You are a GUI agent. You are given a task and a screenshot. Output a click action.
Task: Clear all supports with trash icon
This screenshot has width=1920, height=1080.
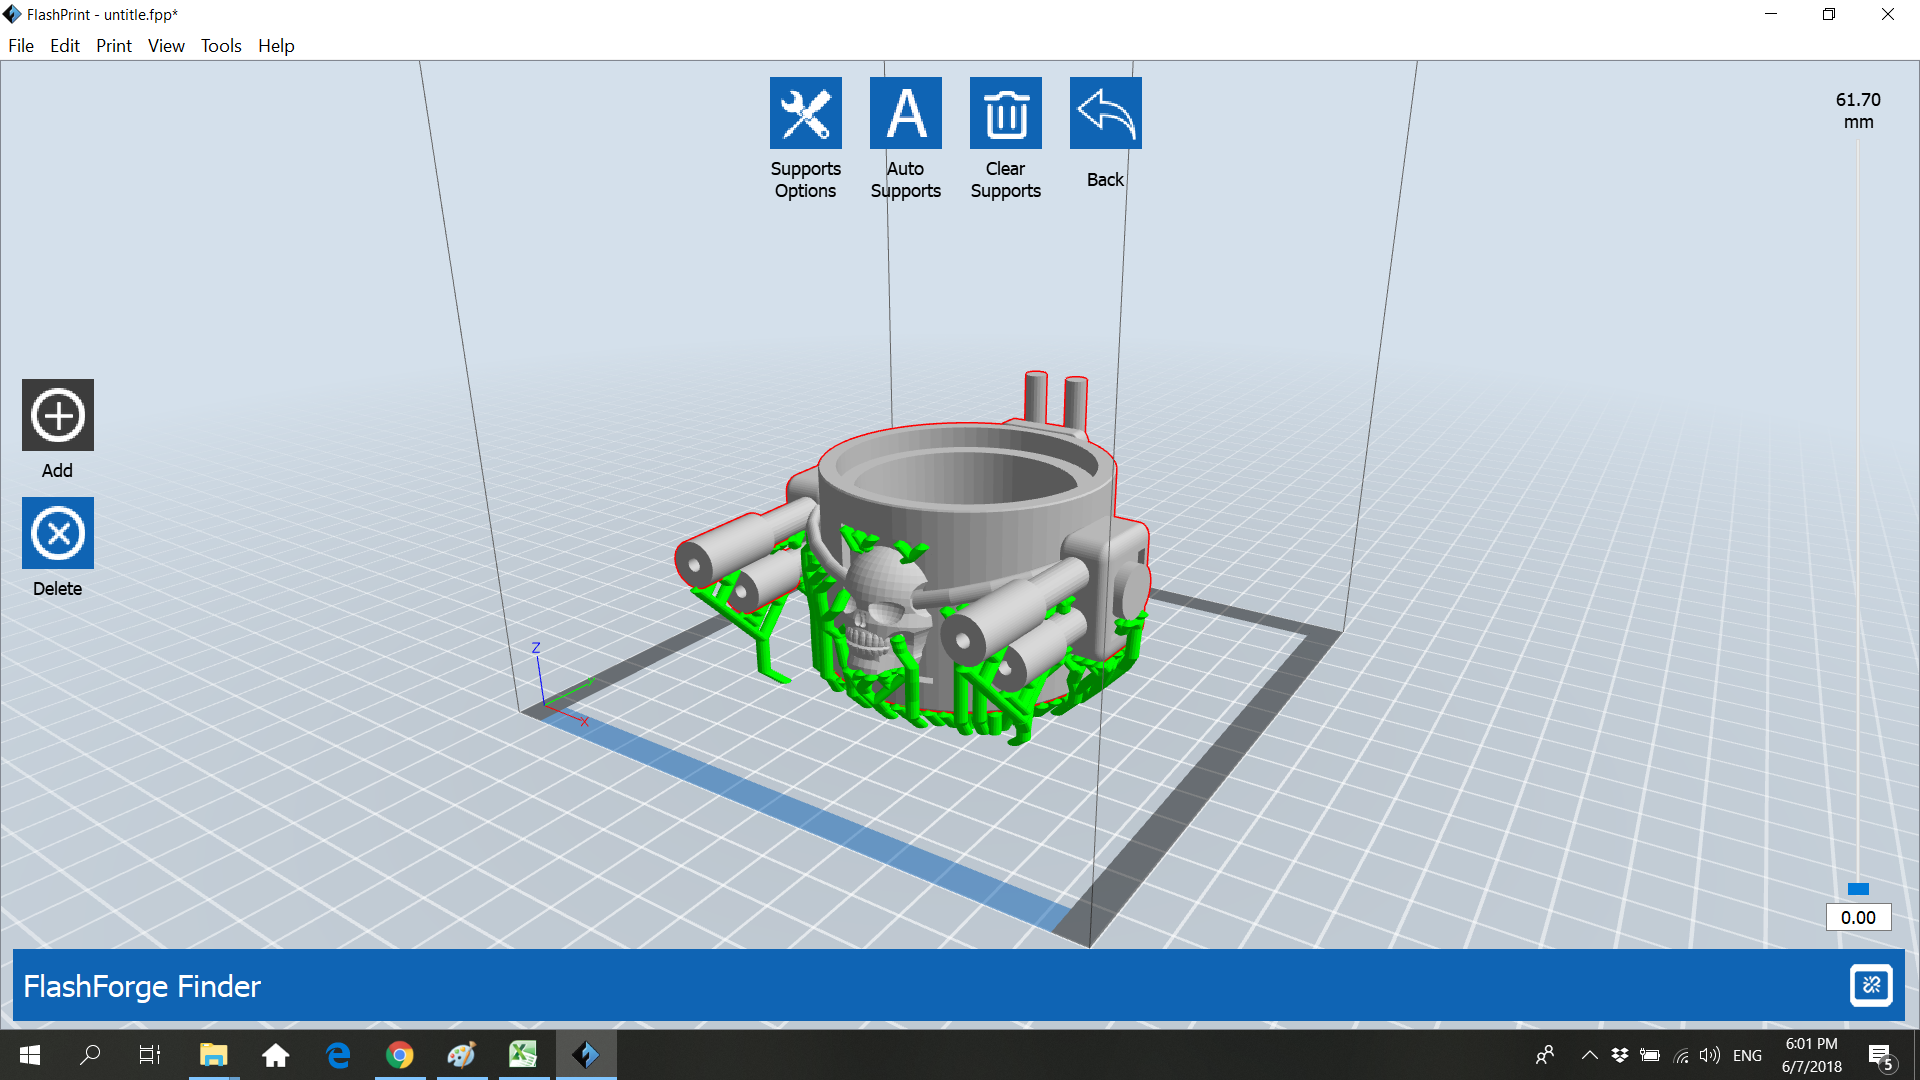(x=1005, y=113)
